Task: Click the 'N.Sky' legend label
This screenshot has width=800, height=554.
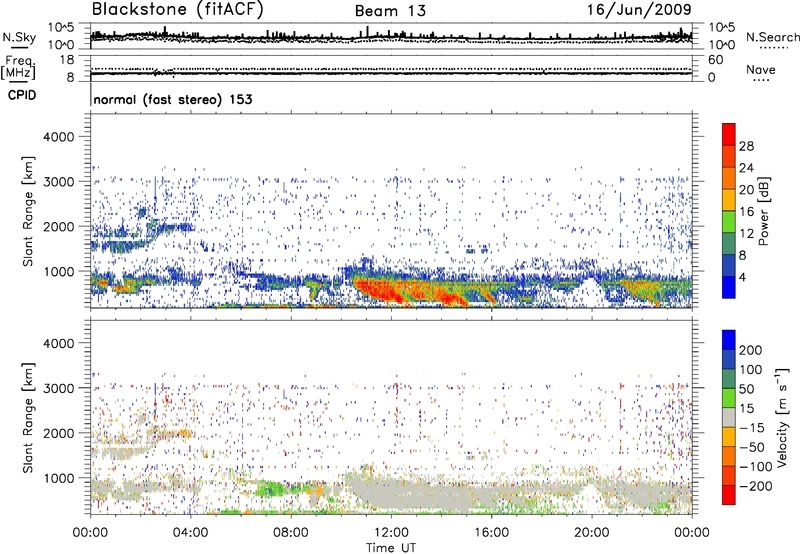Action: [19, 37]
